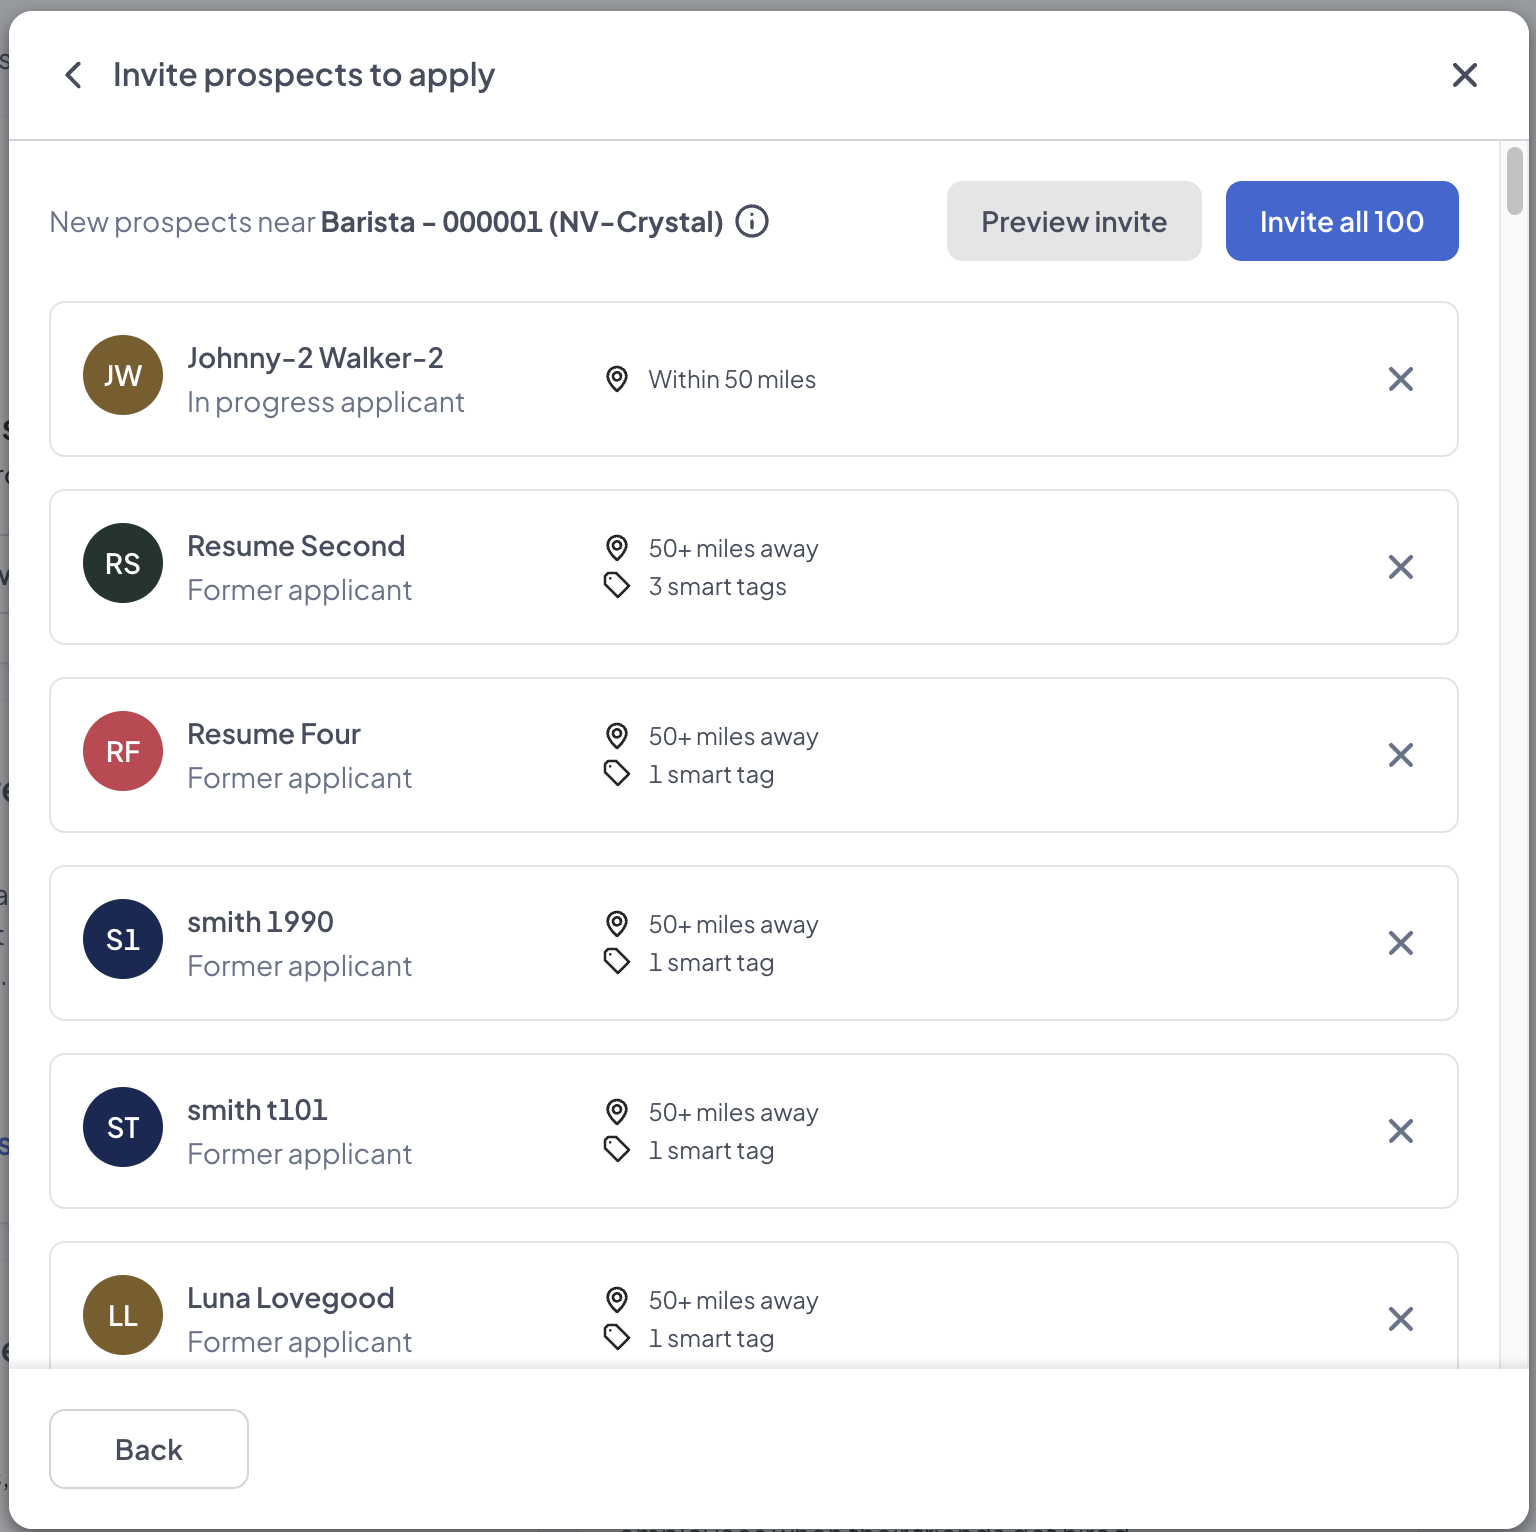The image size is (1536, 1532).
Task: Click the 3 smart tags label
Action: tap(717, 587)
